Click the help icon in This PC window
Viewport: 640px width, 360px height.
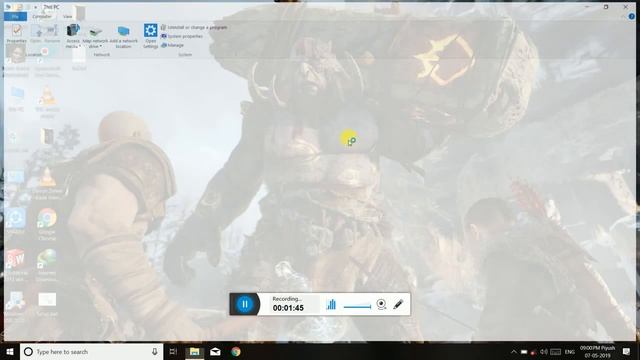[x=632, y=16]
